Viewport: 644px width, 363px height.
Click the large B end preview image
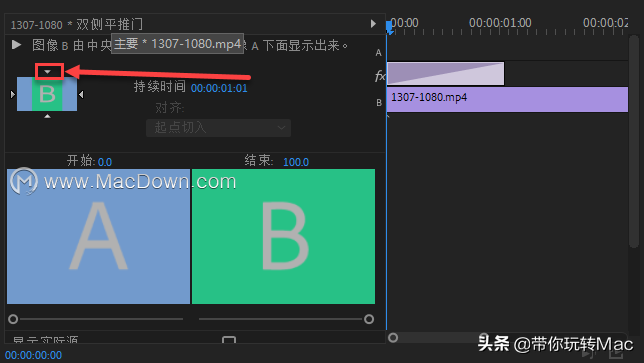pos(283,237)
